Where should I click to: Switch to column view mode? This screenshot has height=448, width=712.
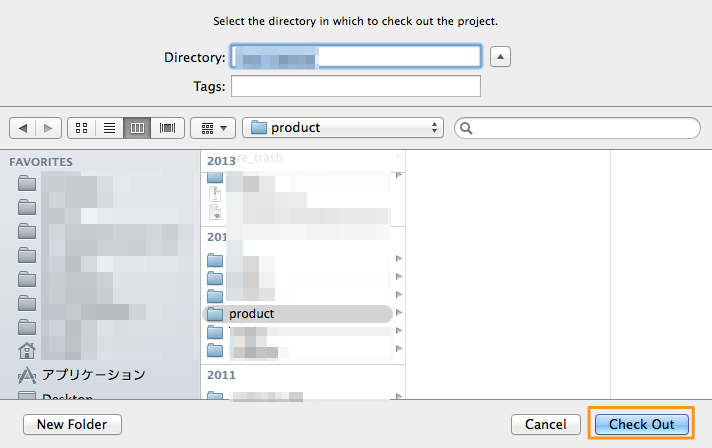[x=138, y=128]
